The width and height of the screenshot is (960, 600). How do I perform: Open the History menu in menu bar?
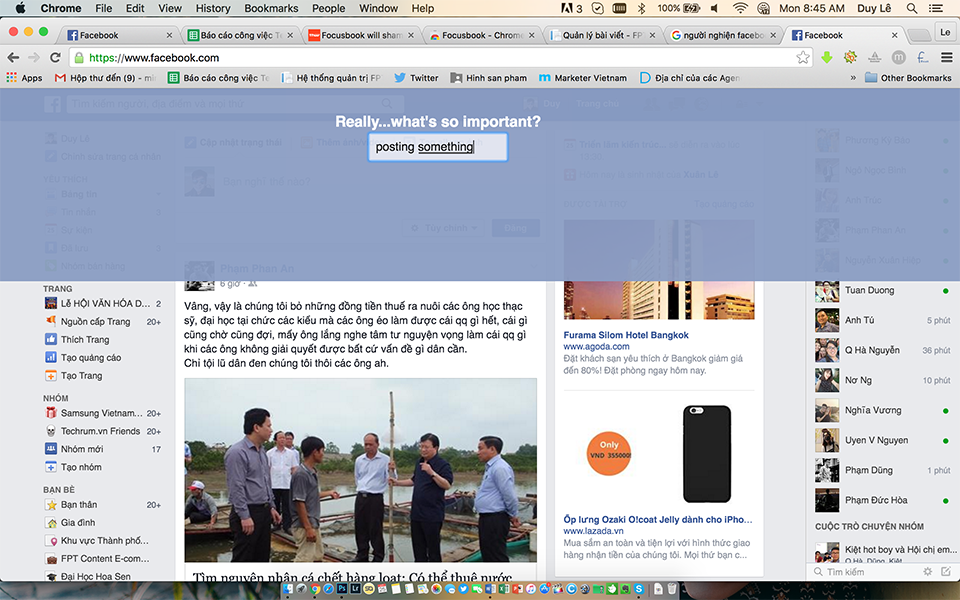(212, 8)
